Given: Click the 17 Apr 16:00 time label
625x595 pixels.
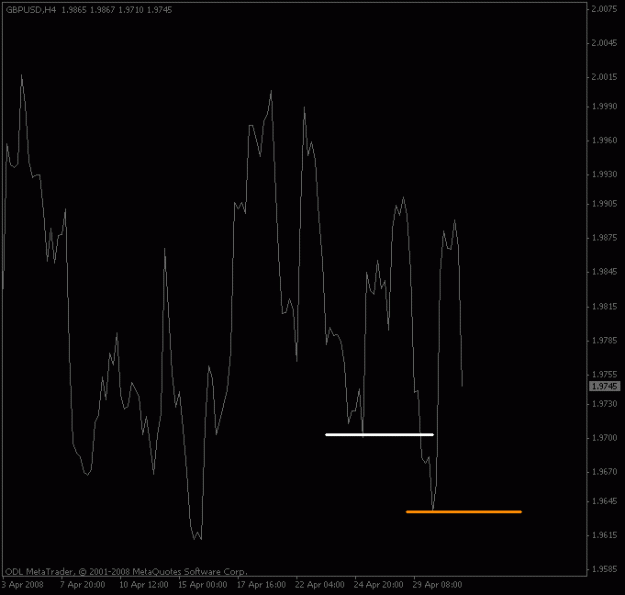Looking at the screenshot, I should [x=261, y=585].
